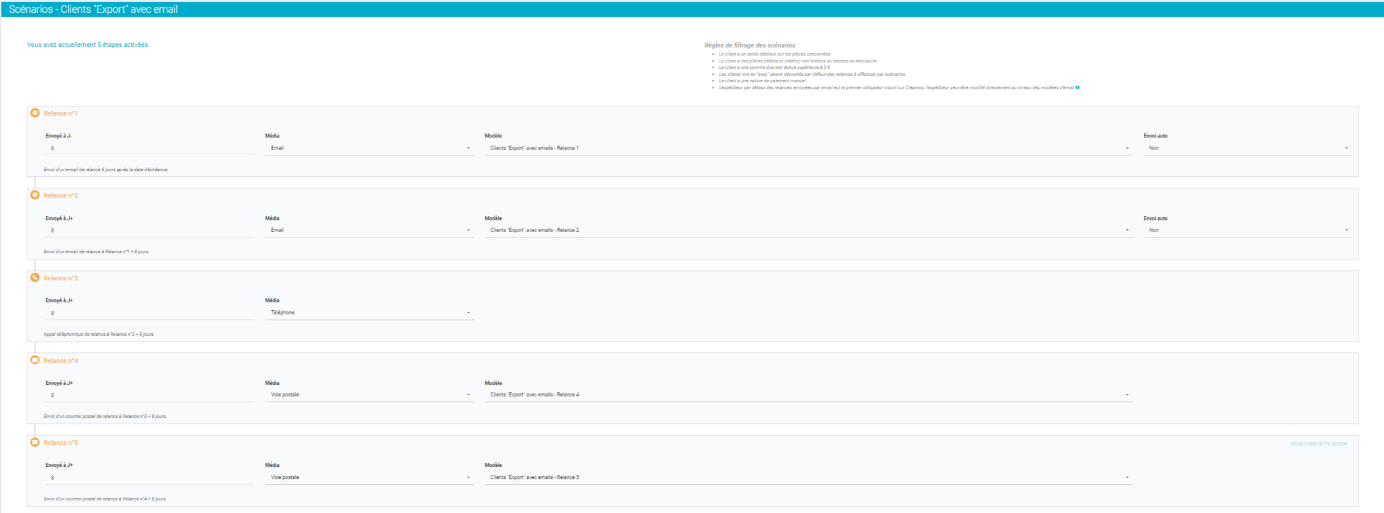
Task: Click the phone icon next to Relance n°3
Action: 35,277
